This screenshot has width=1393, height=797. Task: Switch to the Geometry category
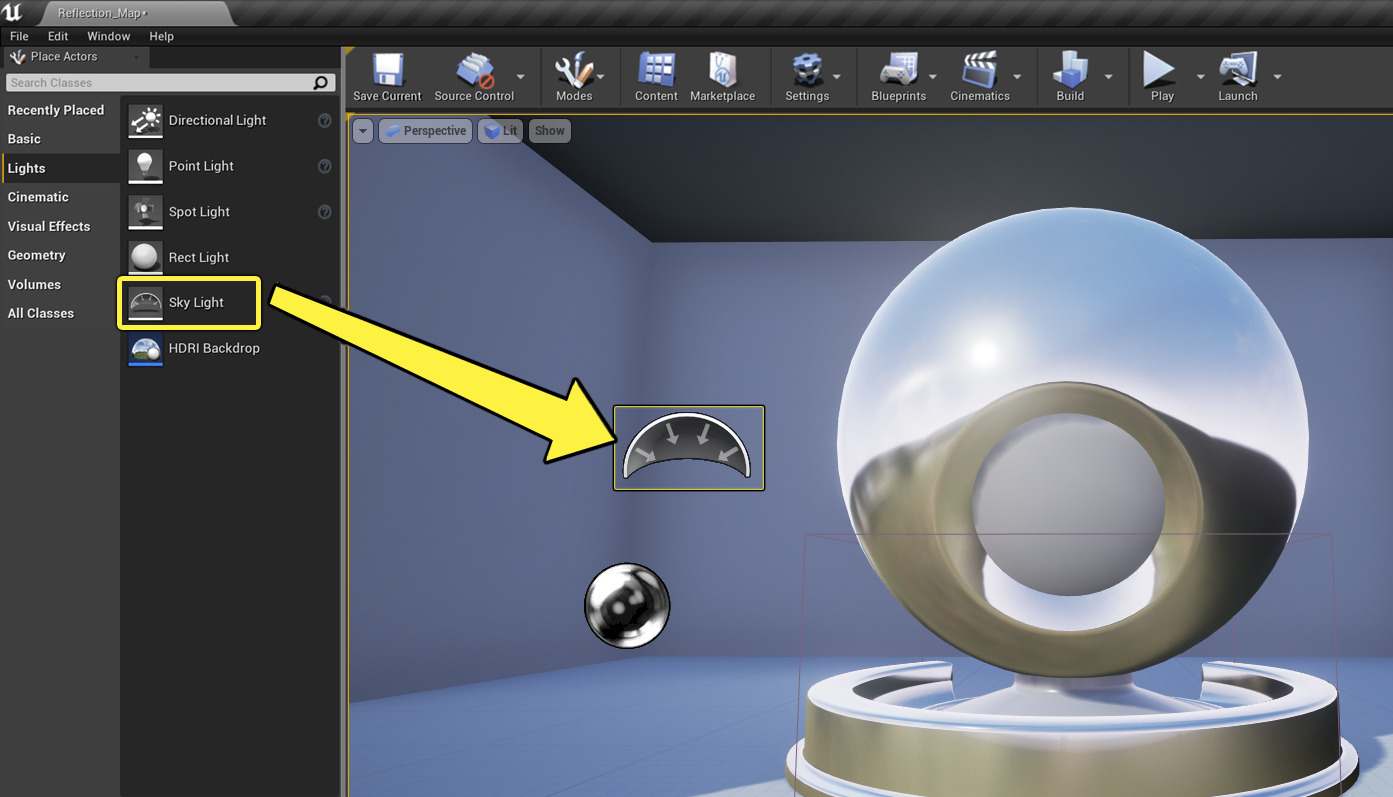point(38,255)
